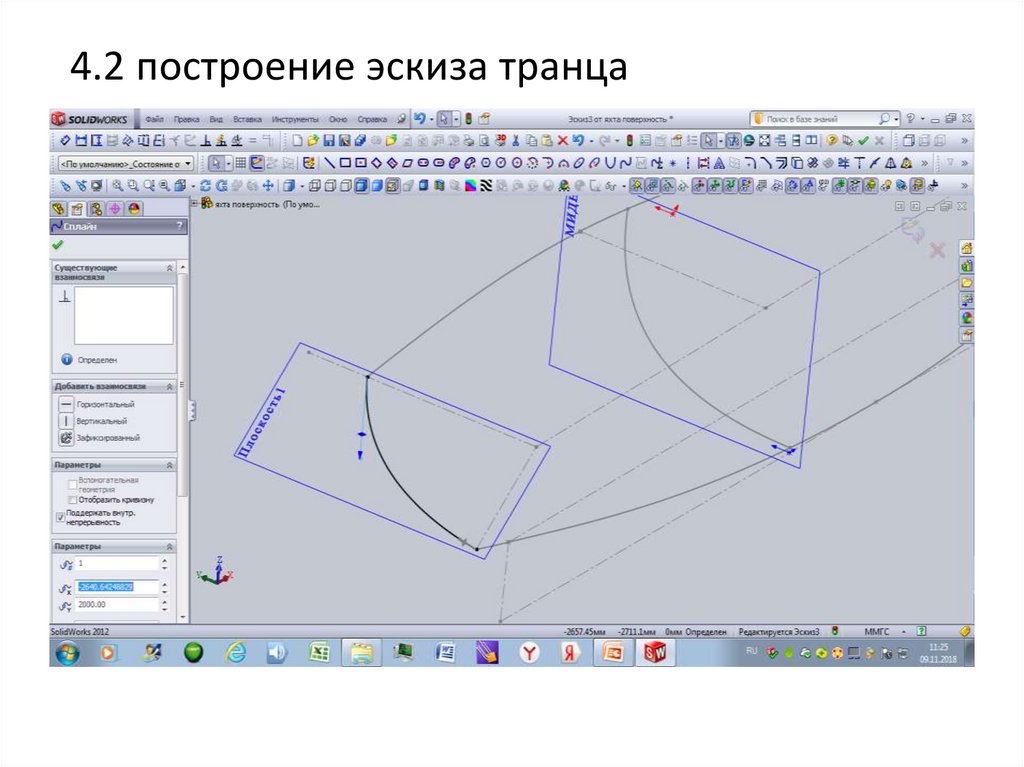
Task: Open SolidWorks Resources in task pane
Action: click(x=966, y=248)
